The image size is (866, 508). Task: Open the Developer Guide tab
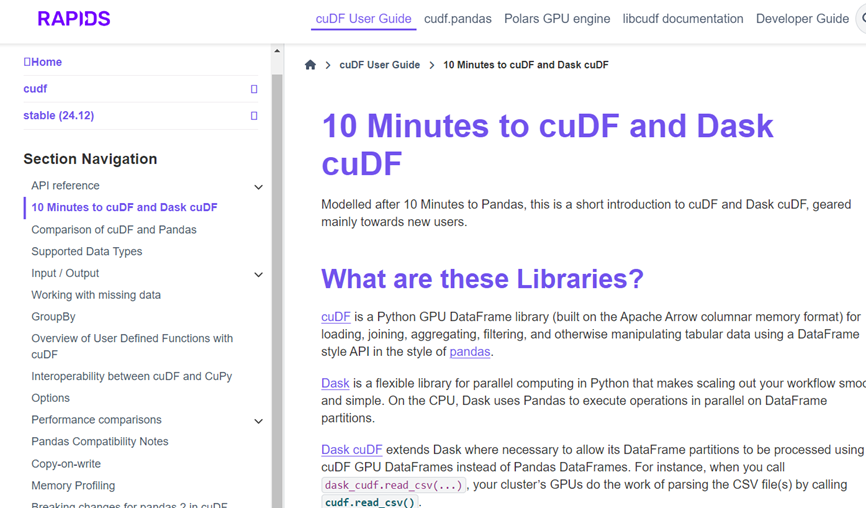(x=802, y=19)
